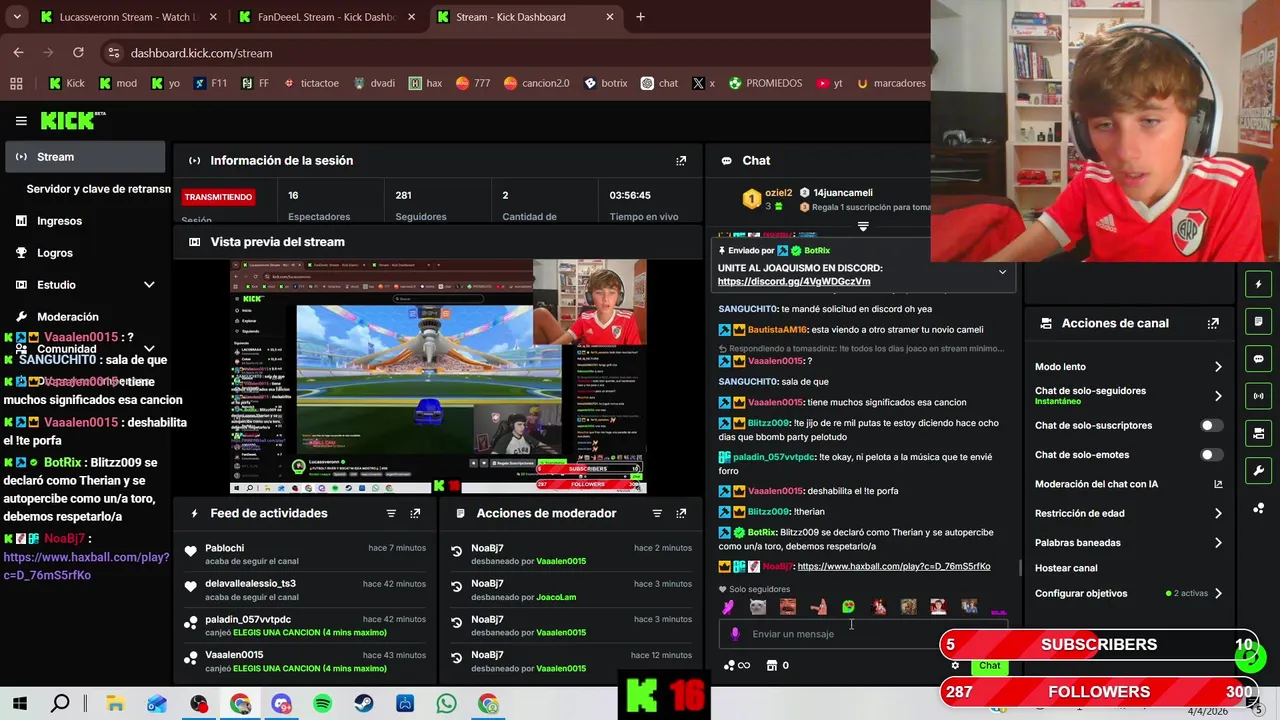The width and height of the screenshot is (1280, 720).
Task: Switch to FanDeeeL Stream Kick Dashboard tab
Action: pos(327,17)
